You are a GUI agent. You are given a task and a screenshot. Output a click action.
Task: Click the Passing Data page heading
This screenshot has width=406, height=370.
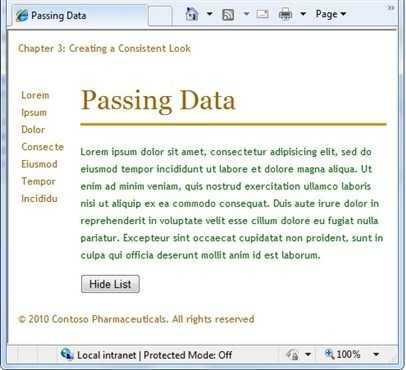pyautogui.click(x=158, y=100)
